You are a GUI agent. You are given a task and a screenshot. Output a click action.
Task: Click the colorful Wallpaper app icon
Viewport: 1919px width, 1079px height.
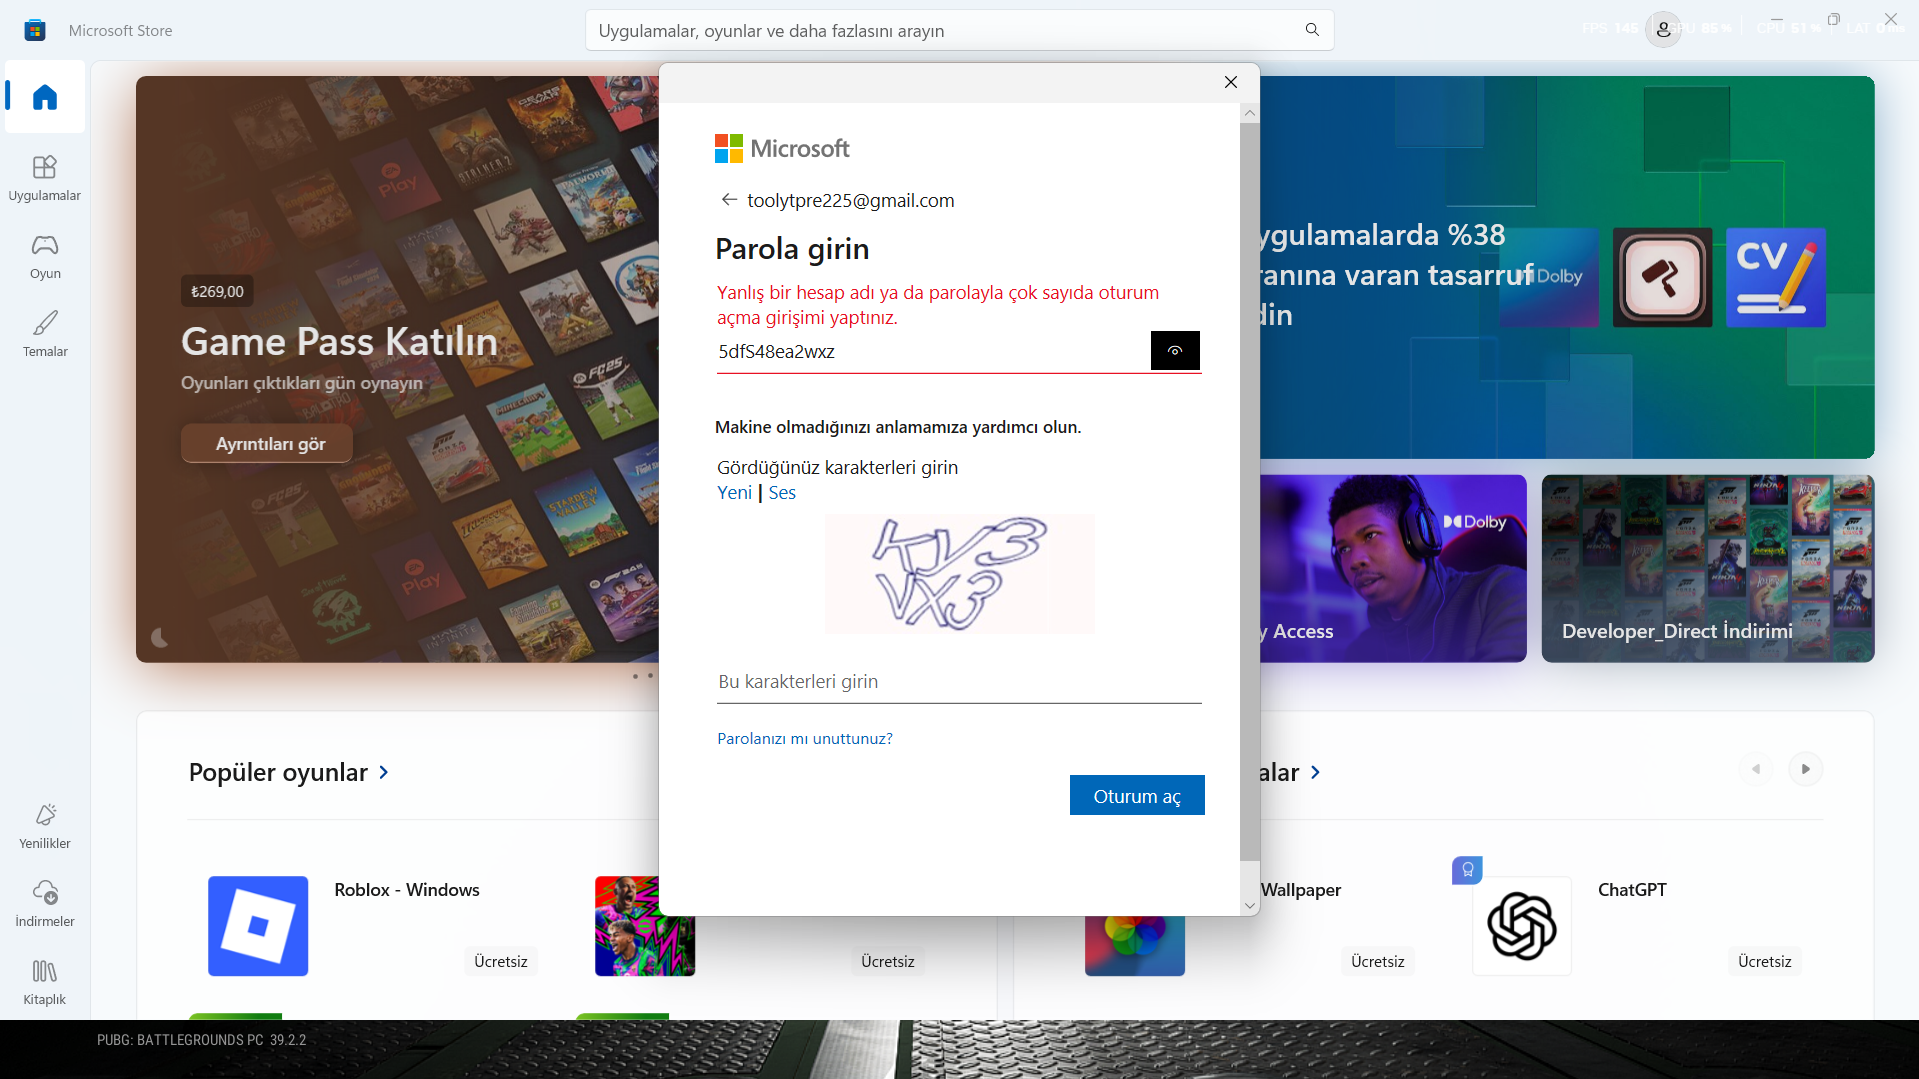point(1135,946)
